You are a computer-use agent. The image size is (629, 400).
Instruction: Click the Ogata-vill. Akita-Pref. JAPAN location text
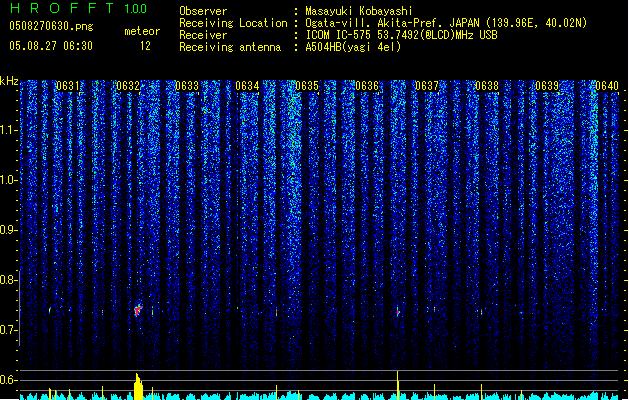446,23
